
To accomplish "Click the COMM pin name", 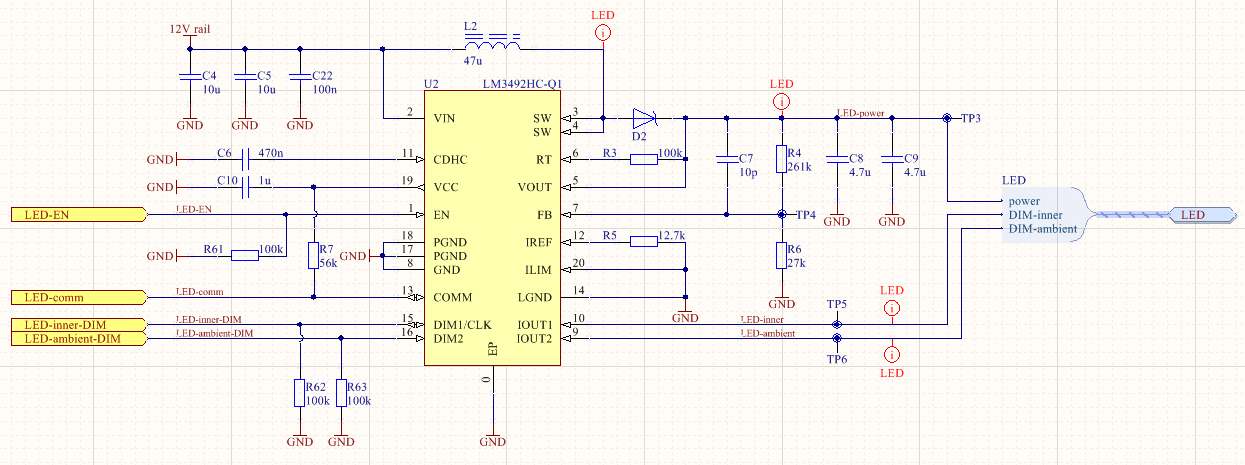I will pos(451,297).
